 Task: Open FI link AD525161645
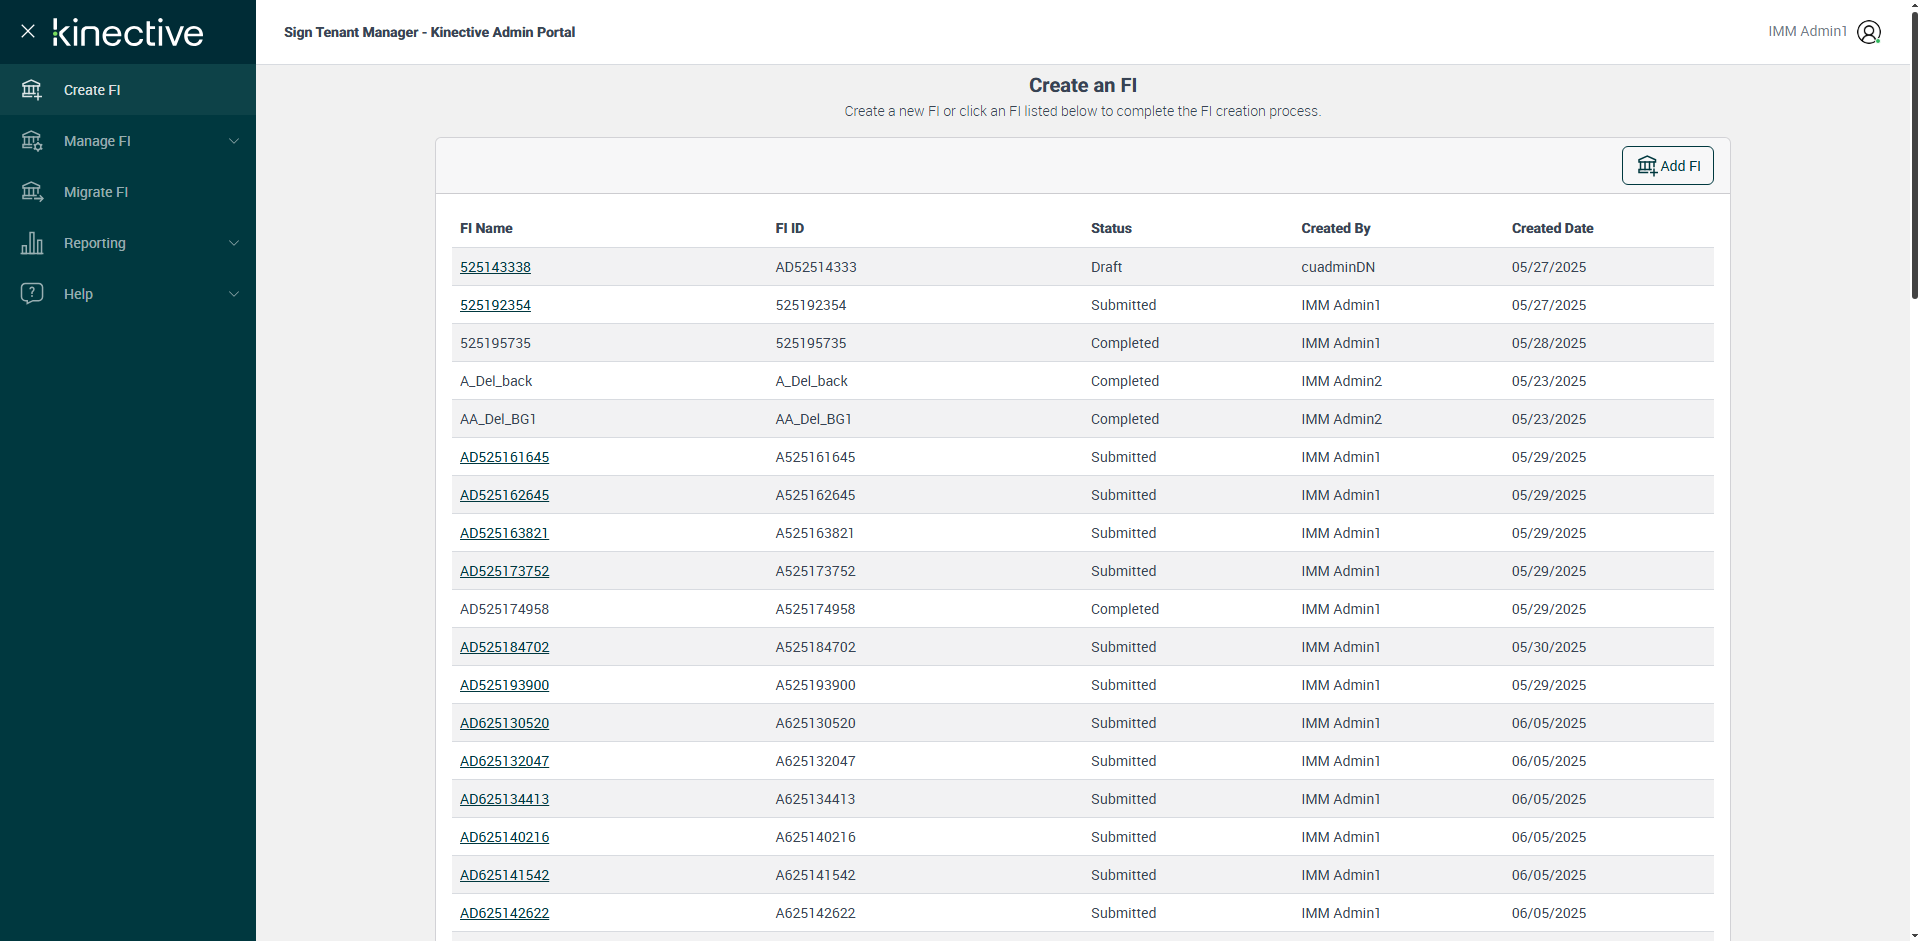click(504, 457)
